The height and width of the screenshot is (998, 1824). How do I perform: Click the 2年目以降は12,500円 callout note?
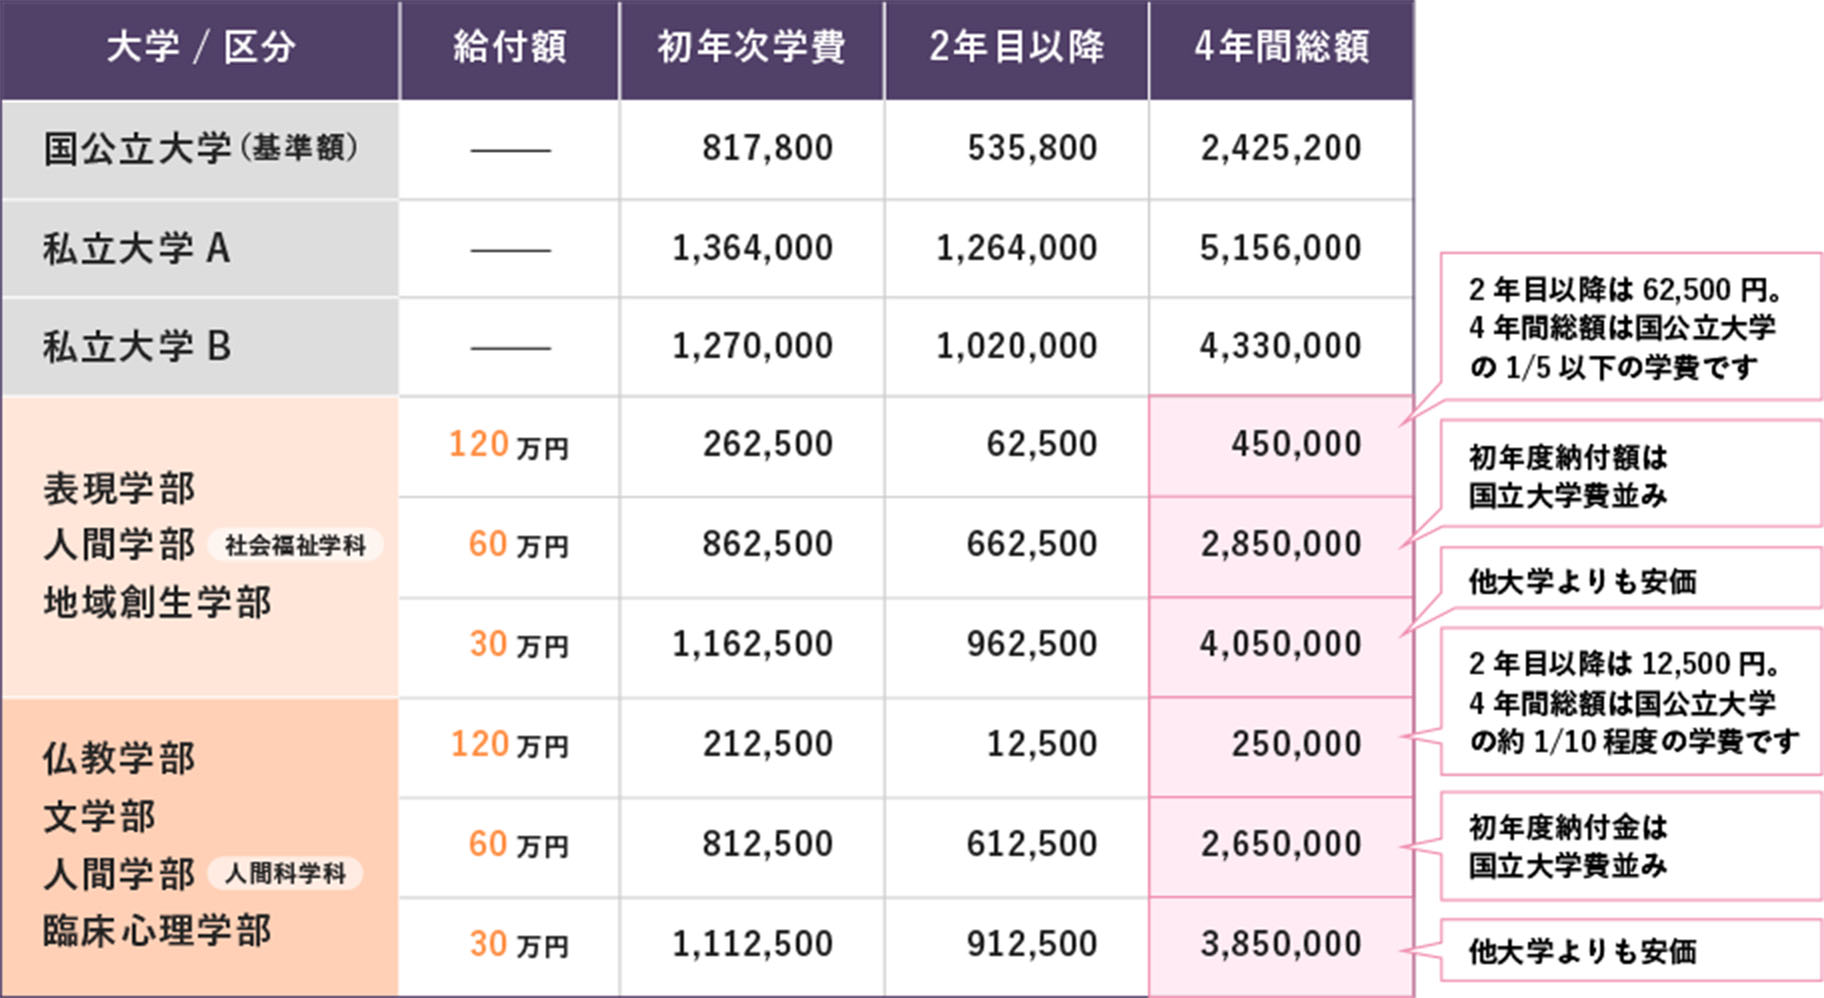pos(1630,701)
